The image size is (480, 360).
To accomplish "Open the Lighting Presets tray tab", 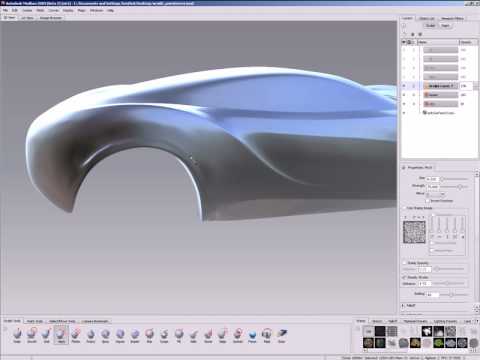I will tap(445, 321).
